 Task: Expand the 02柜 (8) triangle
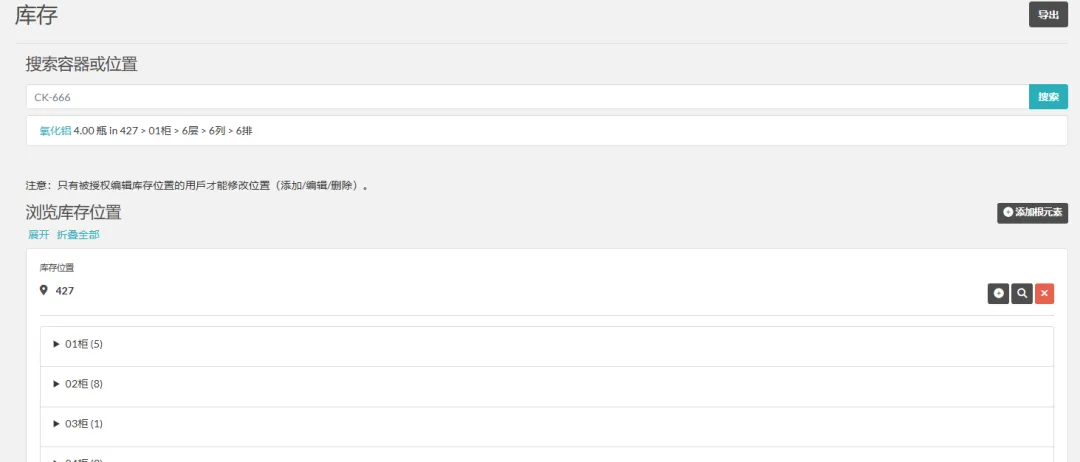coord(57,384)
